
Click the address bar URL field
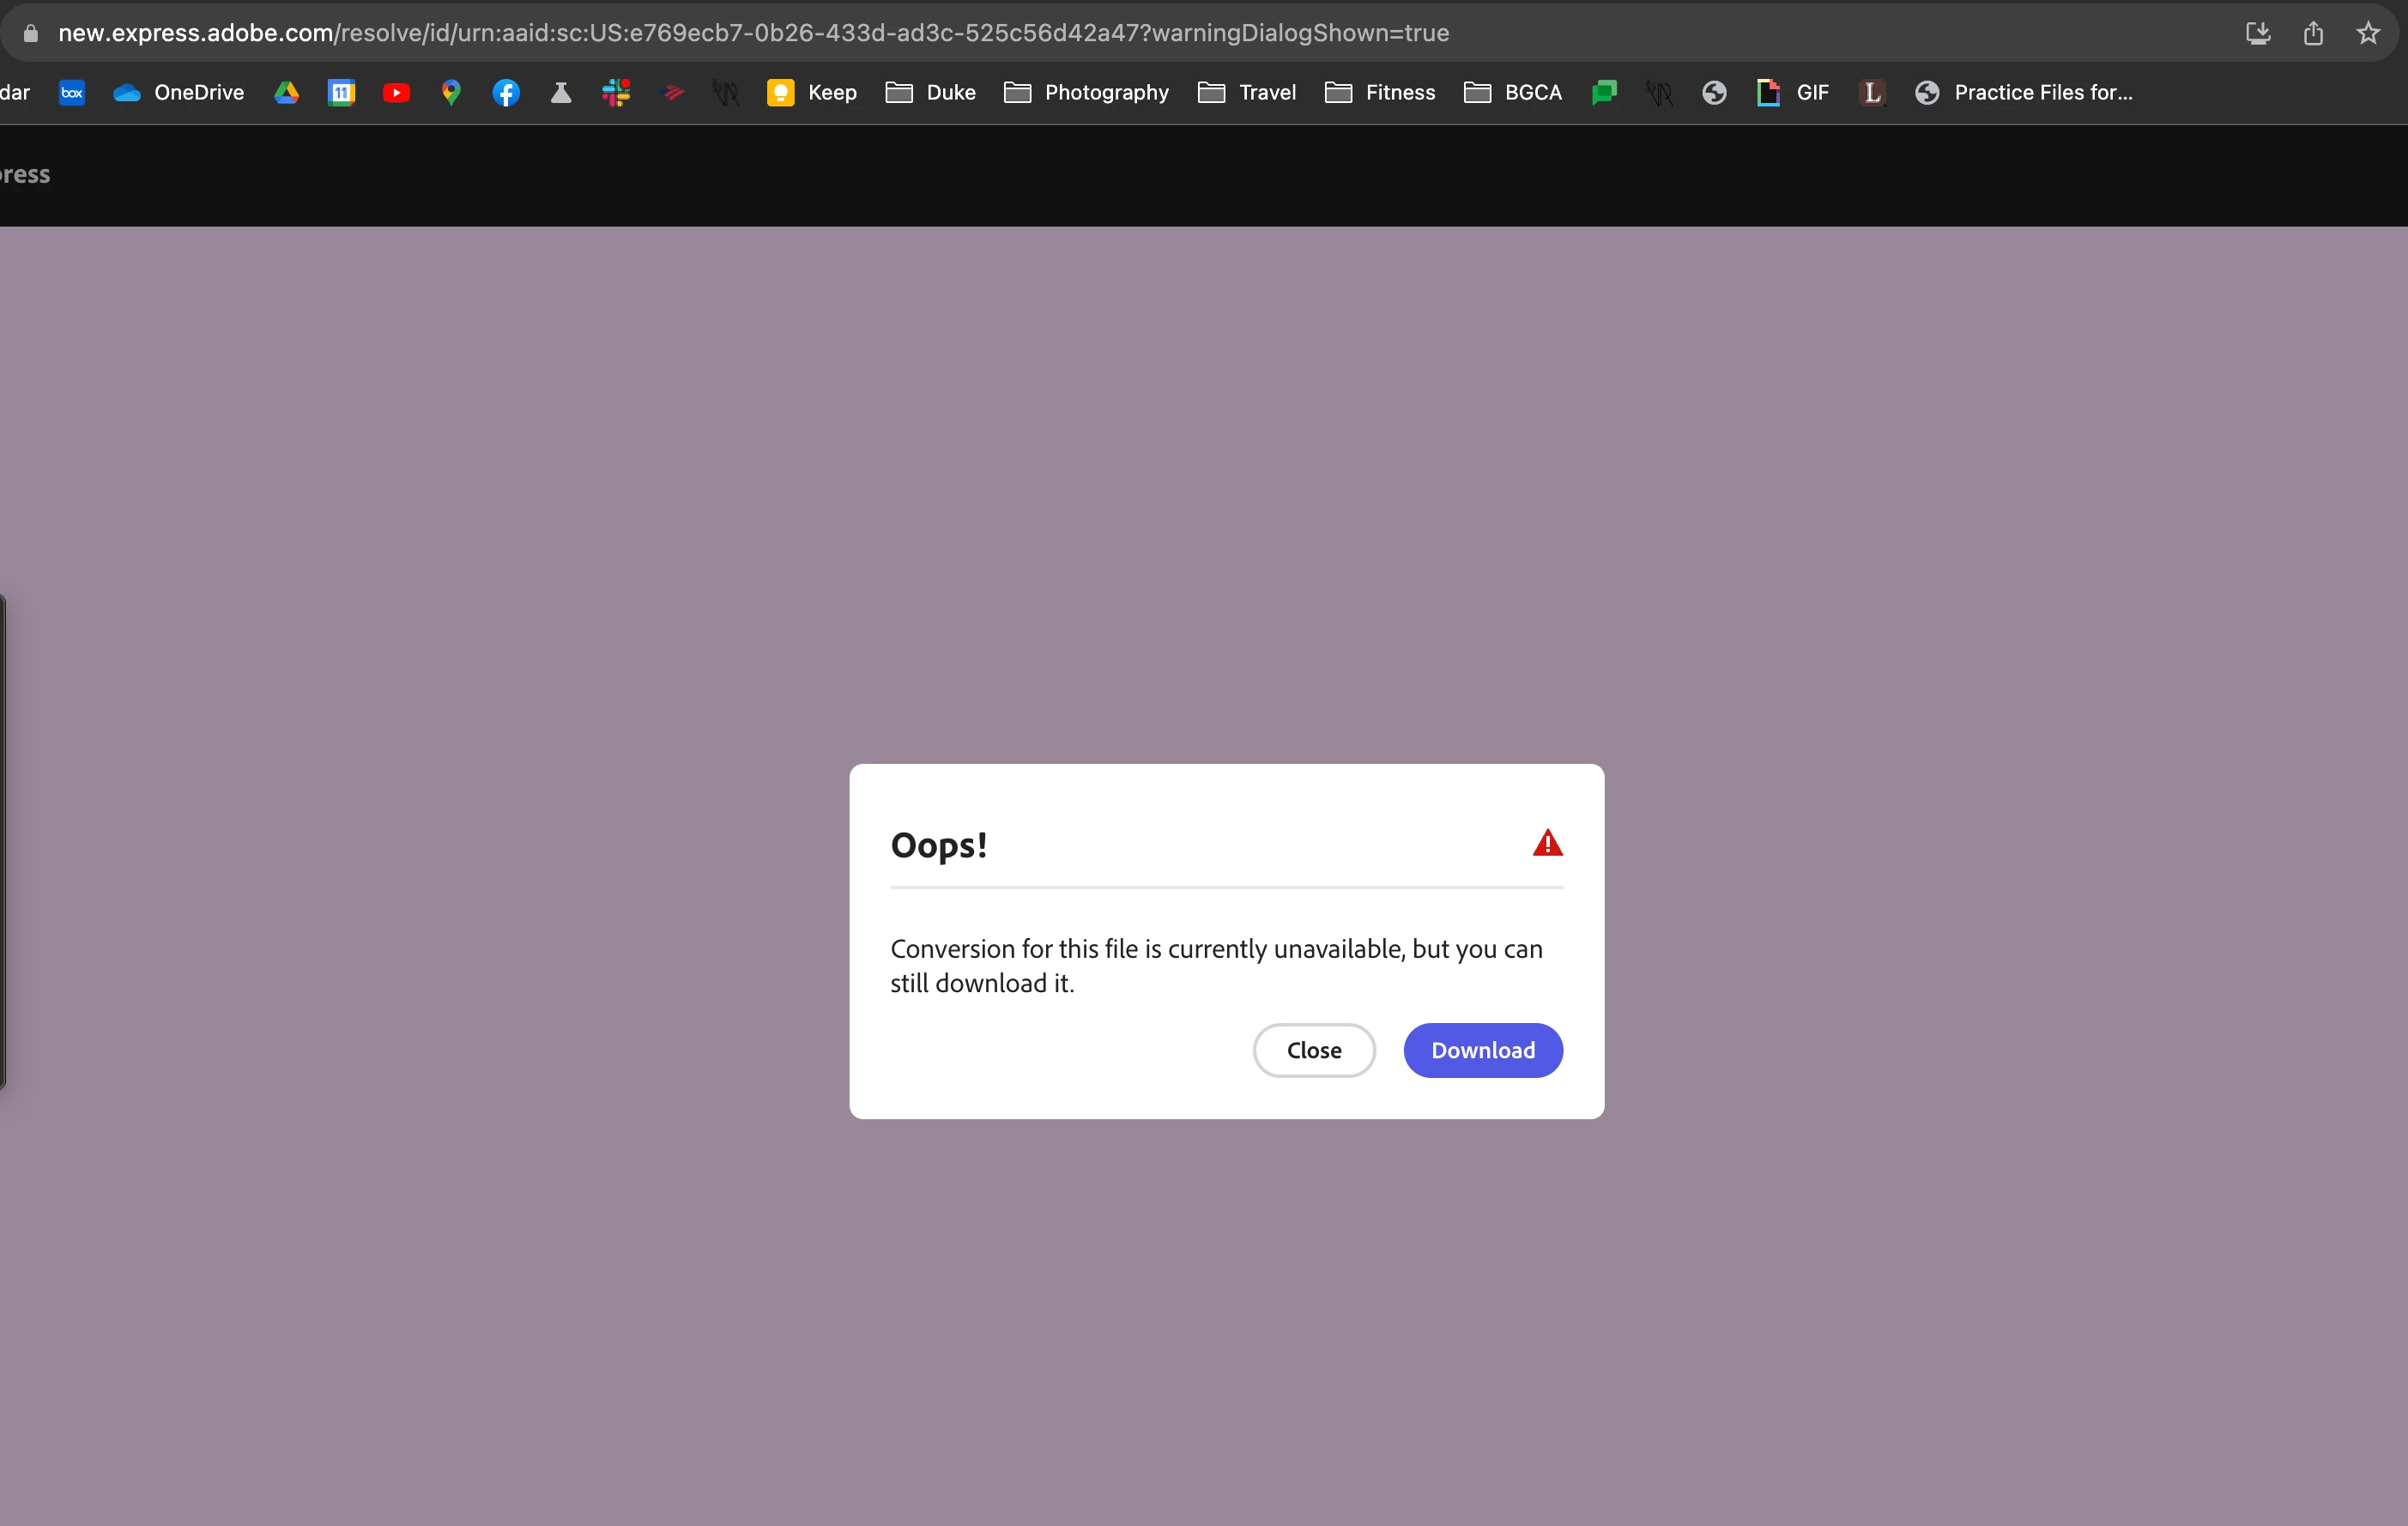coord(752,33)
